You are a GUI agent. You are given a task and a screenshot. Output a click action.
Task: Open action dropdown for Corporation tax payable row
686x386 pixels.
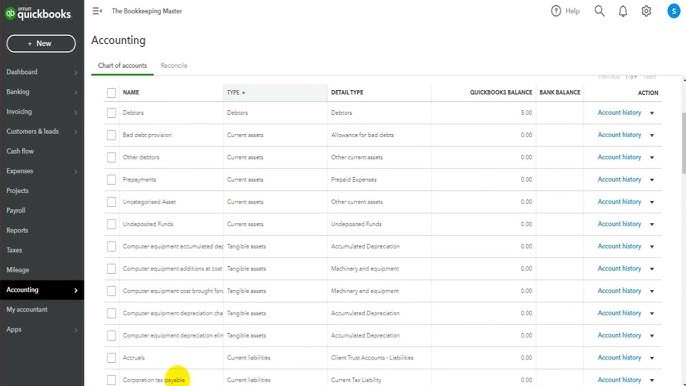652,380
